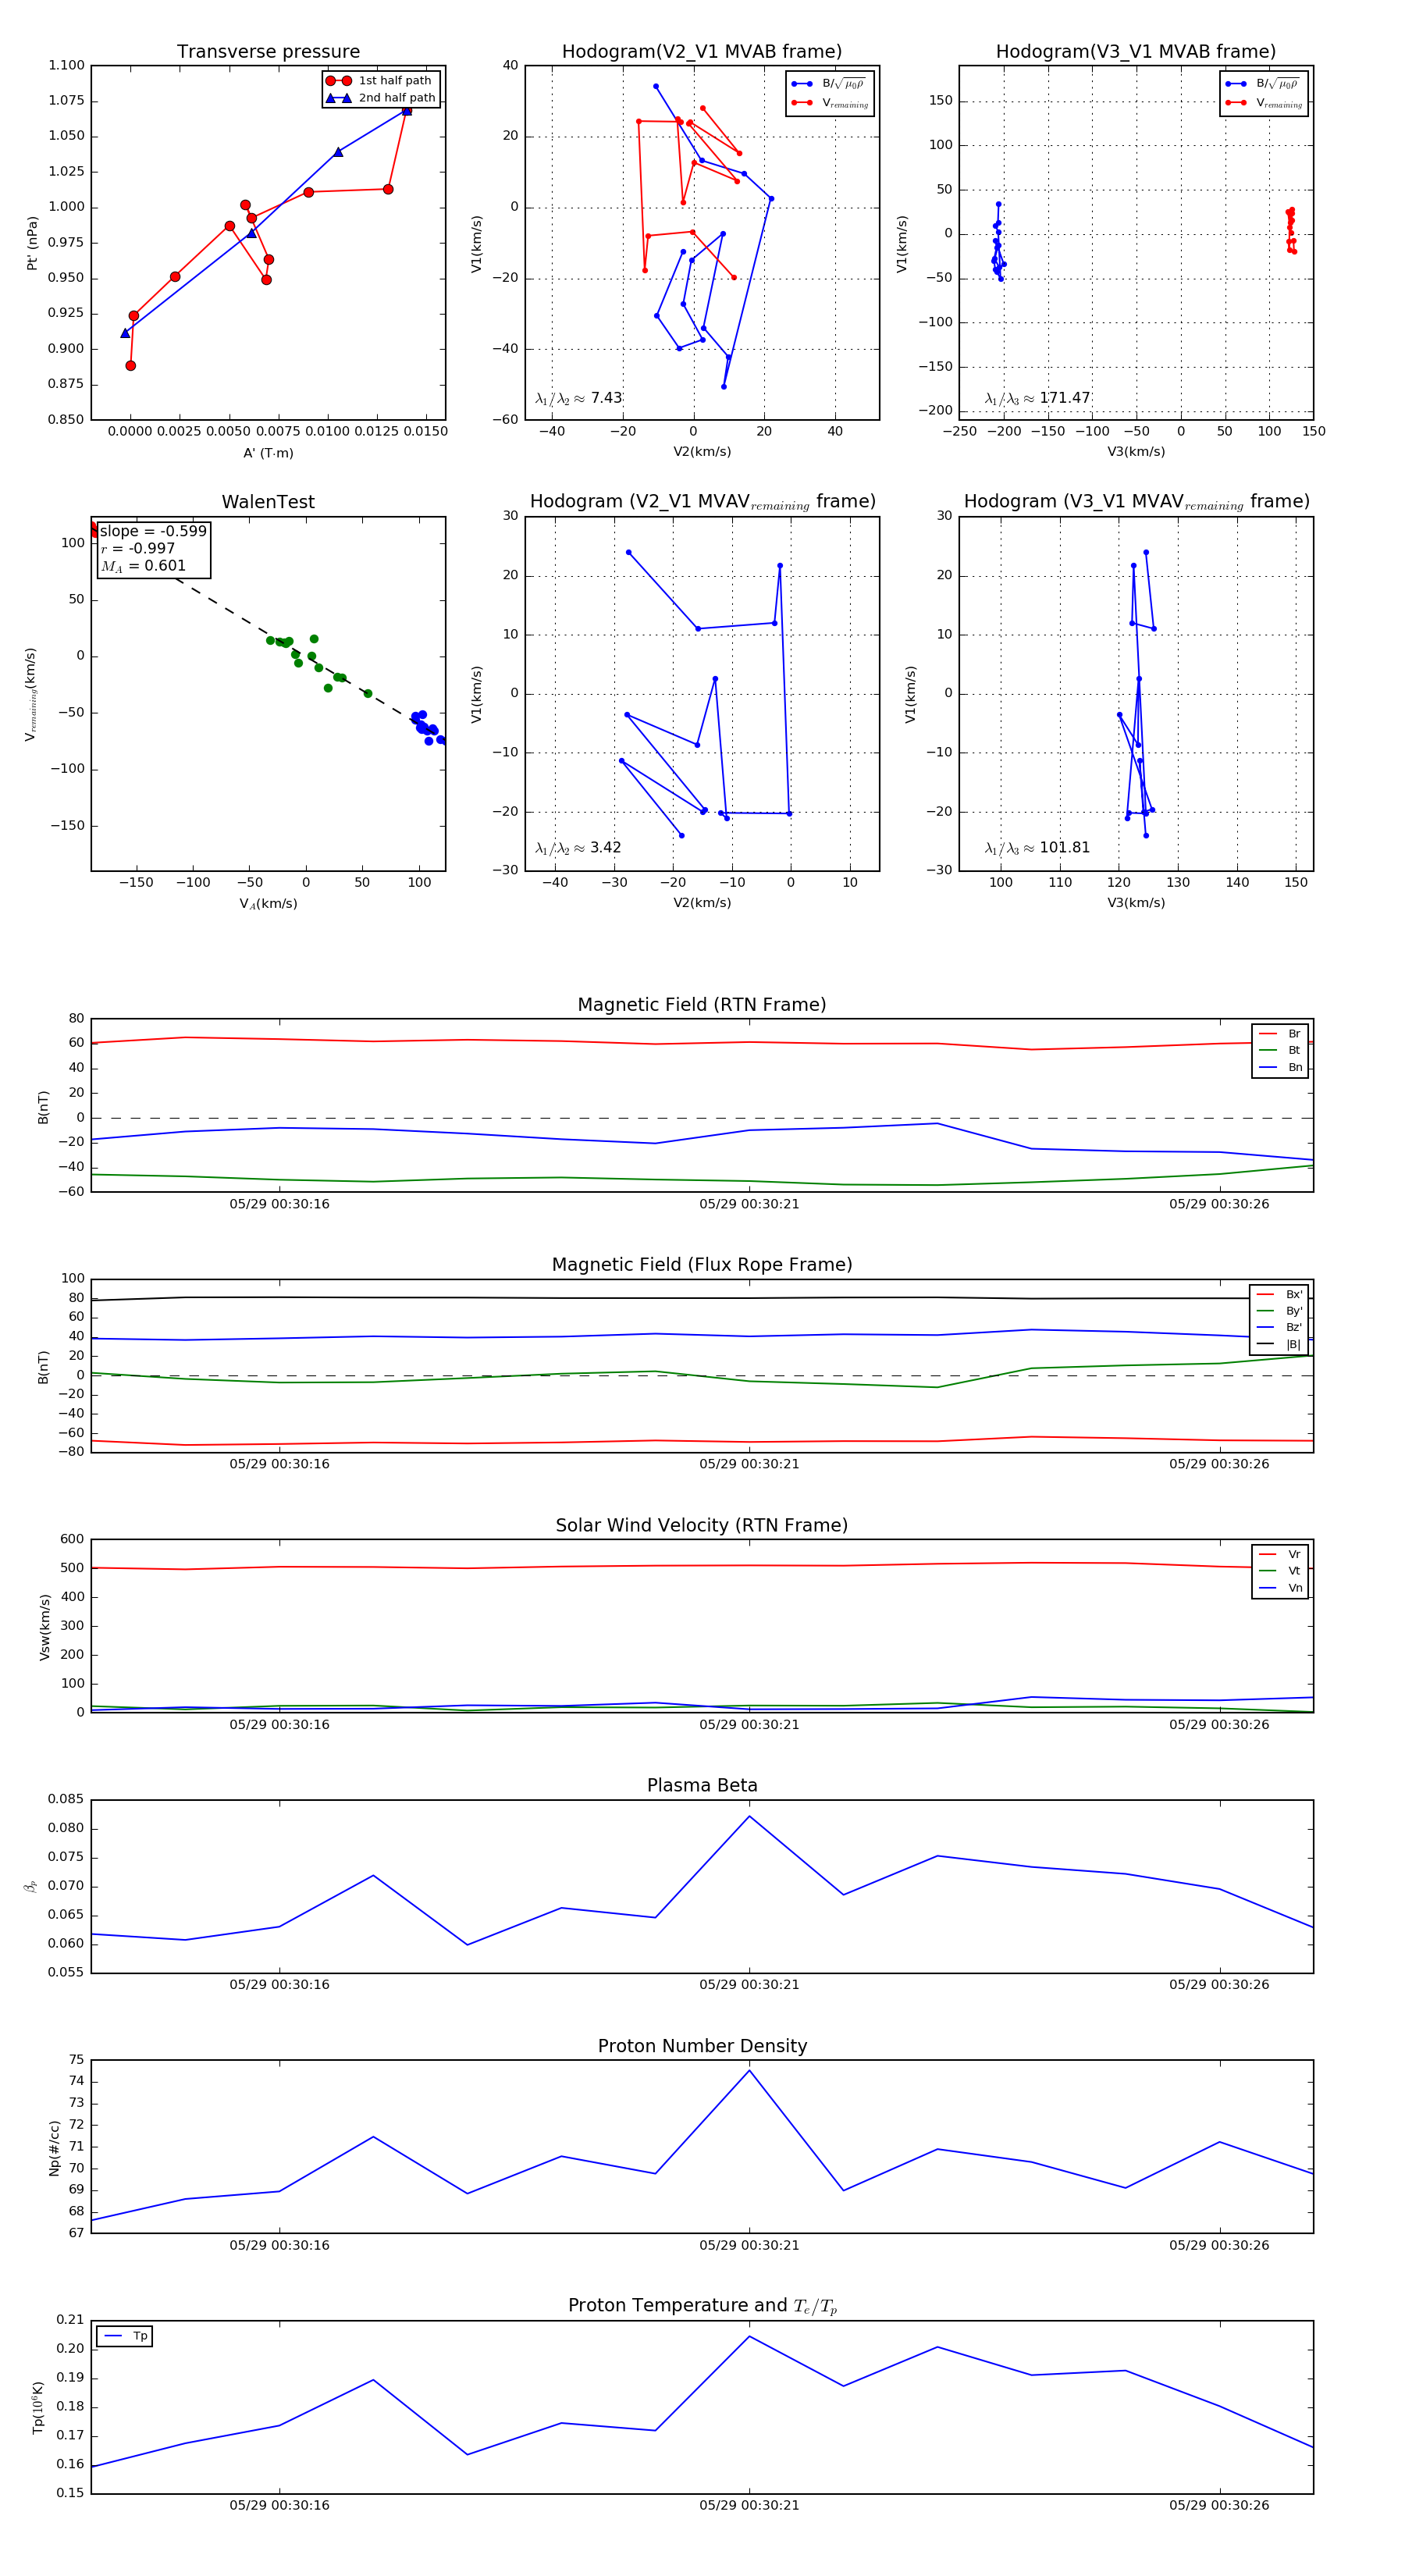Select the 'Tp' legend entry
The width and height of the screenshot is (1405, 2576).
click(125, 2337)
